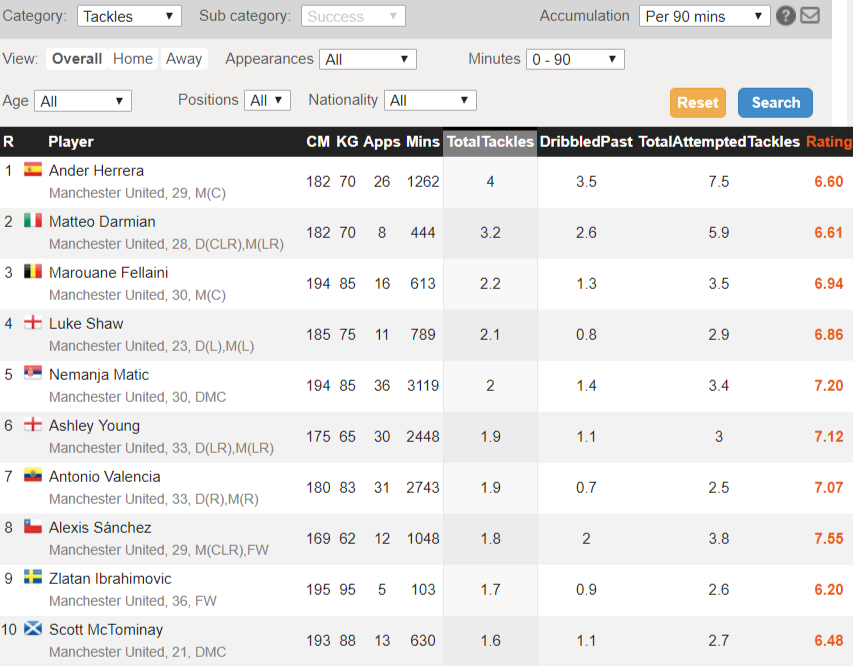853x666 pixels.
Task: Click 'Manchester United, 23, D(L),M(L)' subtitle
Action: pyautogui.click(x=151, y=346)
